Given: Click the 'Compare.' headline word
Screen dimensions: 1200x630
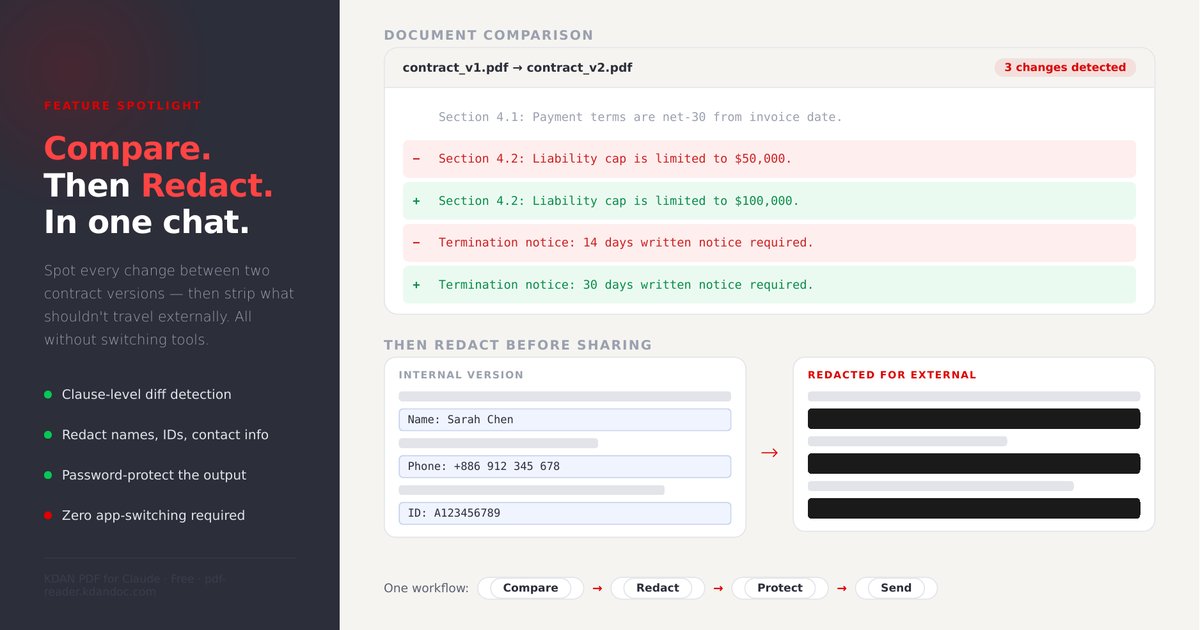Looking at the screenshot, I should pyautogui.click(x=127, y=149).
